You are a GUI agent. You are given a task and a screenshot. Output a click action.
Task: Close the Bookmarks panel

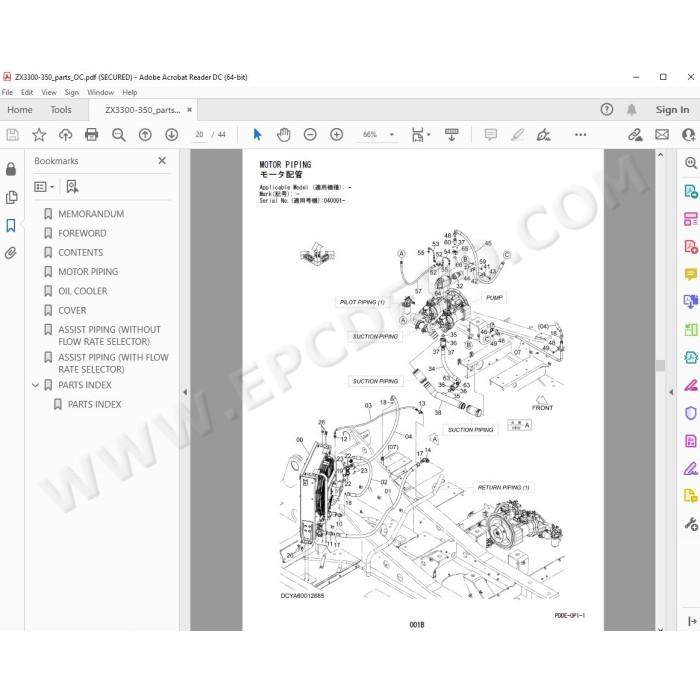(162, 160)
